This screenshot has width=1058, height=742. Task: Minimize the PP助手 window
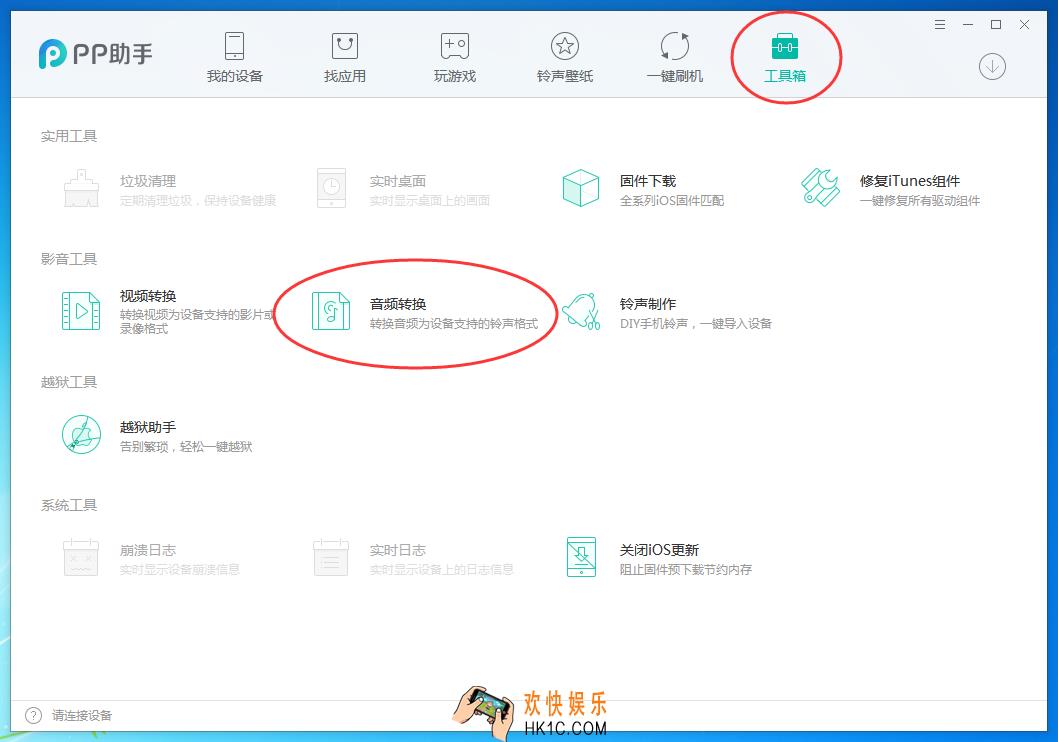968,24
